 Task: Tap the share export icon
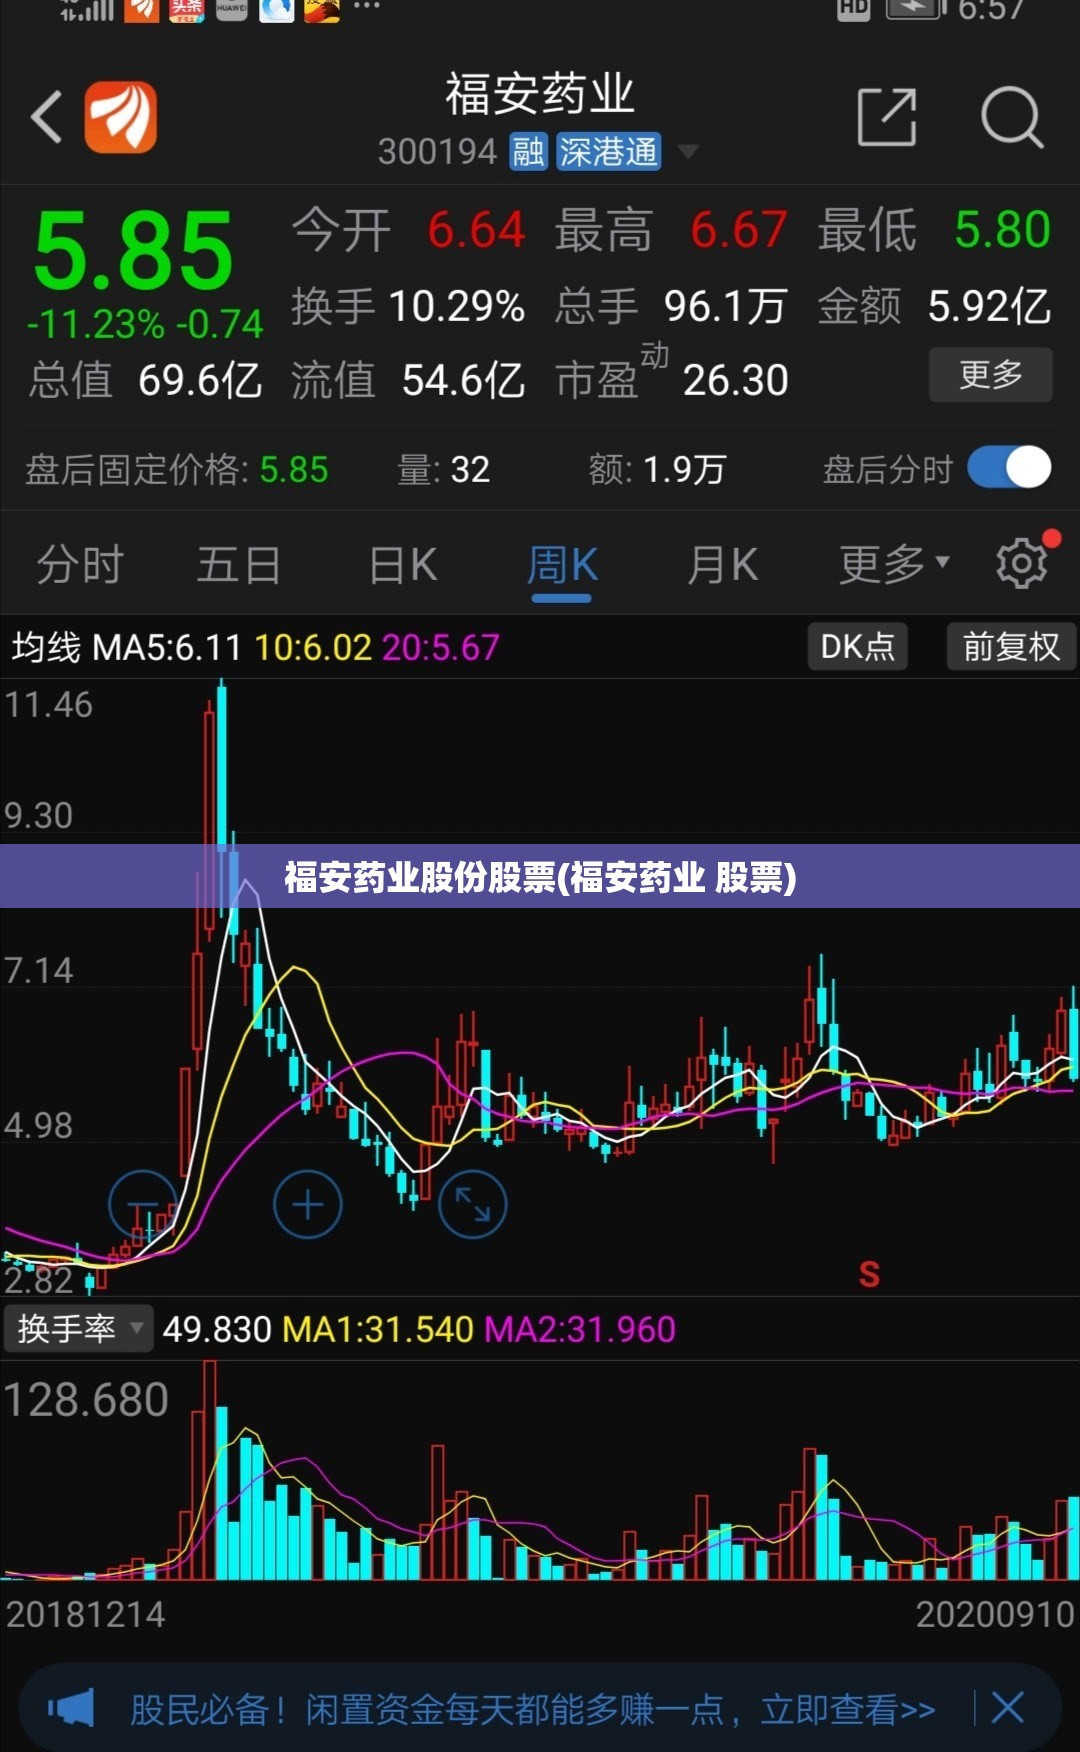(887, 117)
